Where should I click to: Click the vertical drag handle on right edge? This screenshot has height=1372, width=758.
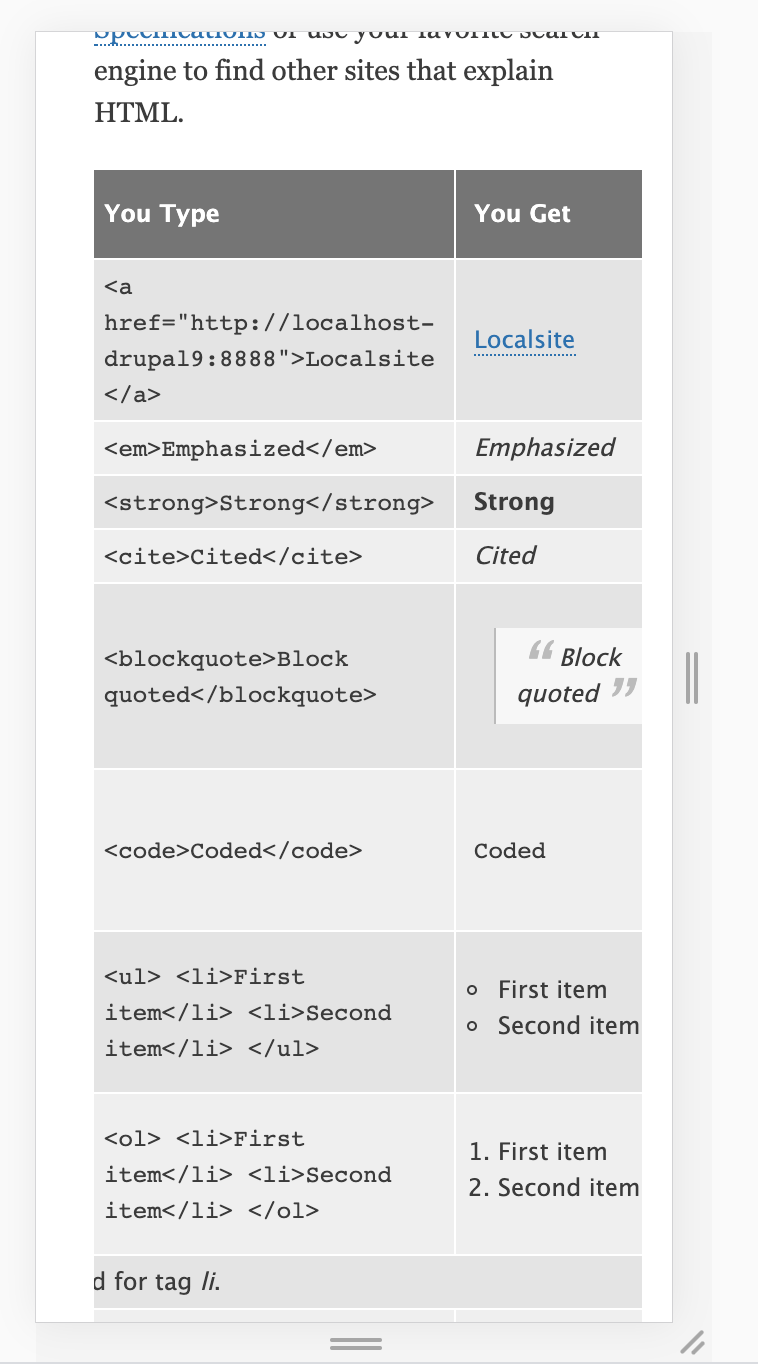(692, 675)
